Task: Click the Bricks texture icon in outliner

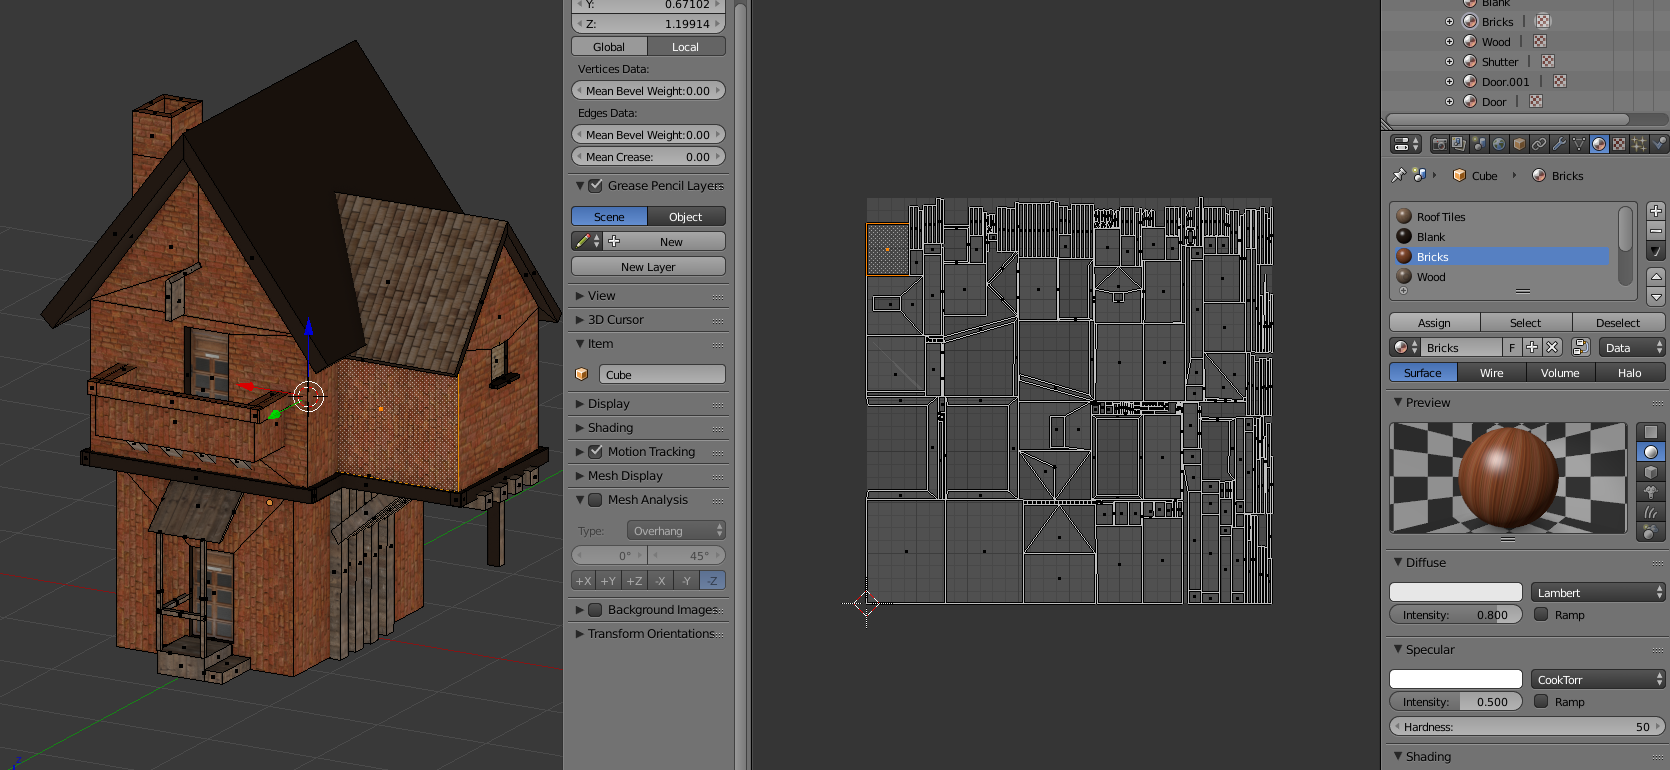Action: point(1543,21)
